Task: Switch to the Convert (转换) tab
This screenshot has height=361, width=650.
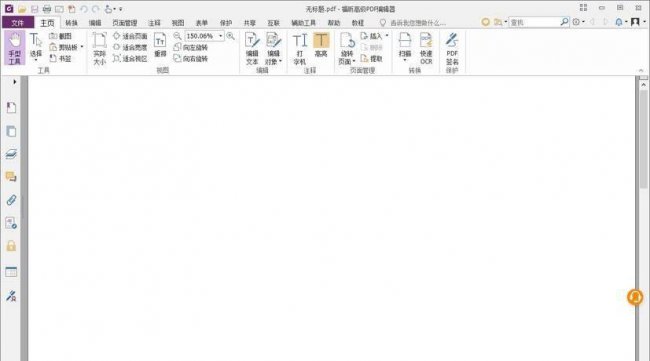Action: click(71, 23)
